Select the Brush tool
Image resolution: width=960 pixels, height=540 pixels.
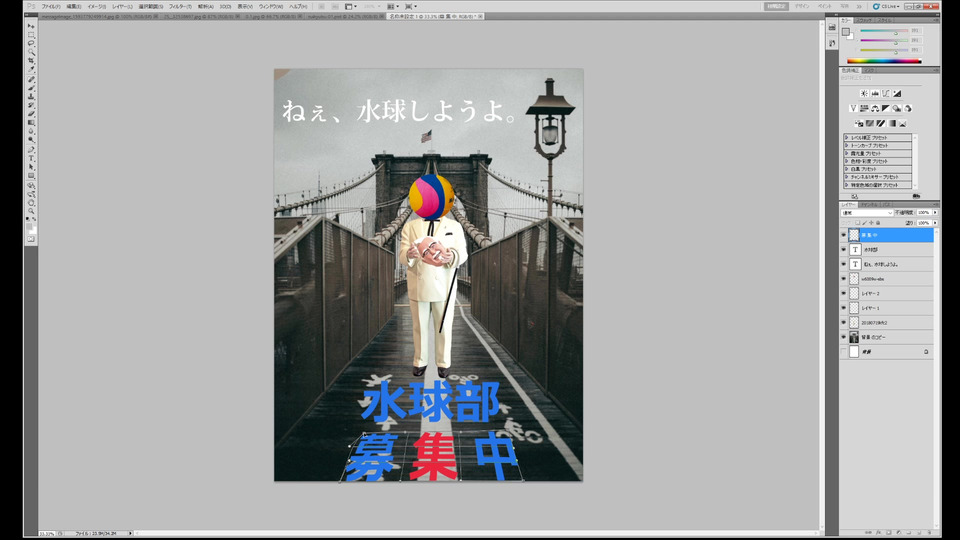[31, 88]
